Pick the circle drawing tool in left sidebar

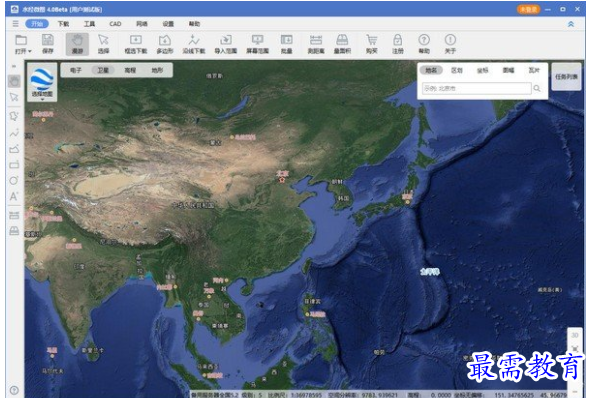point(14,181)
